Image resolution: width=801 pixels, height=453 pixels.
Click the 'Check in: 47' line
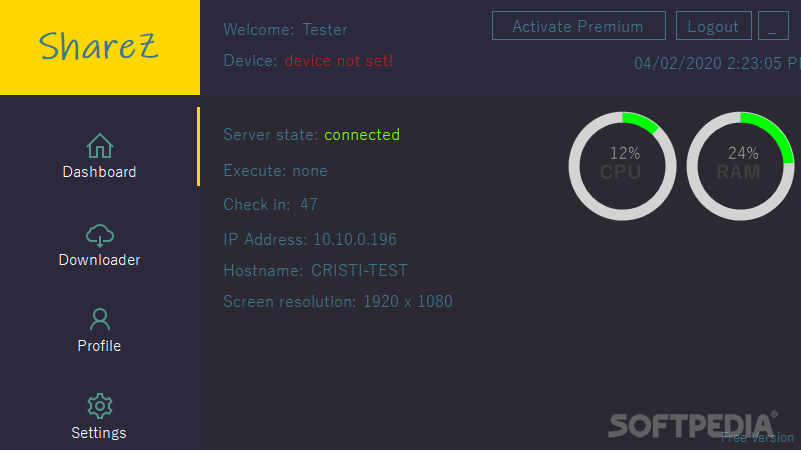[270, 205]
